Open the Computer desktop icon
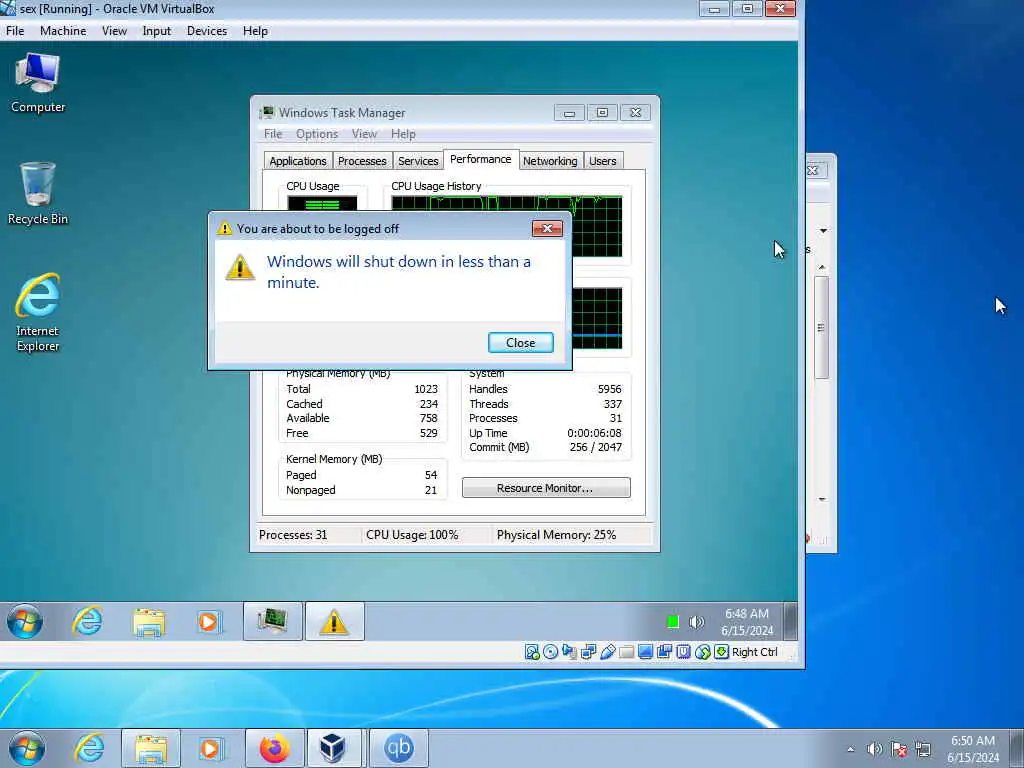Image resolution: width=1024 pixels, height=768 pixels. pyautogui.click(x=38, y=83)
